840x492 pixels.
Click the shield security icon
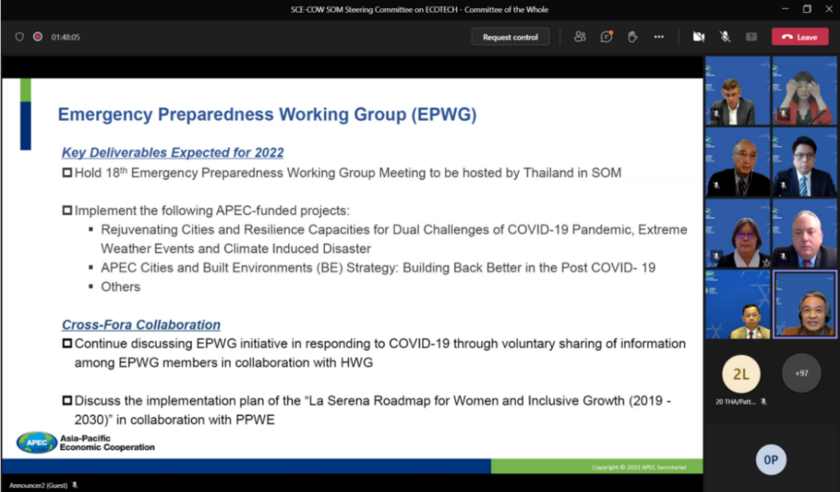pyautogui.click(x=19, y=37)
